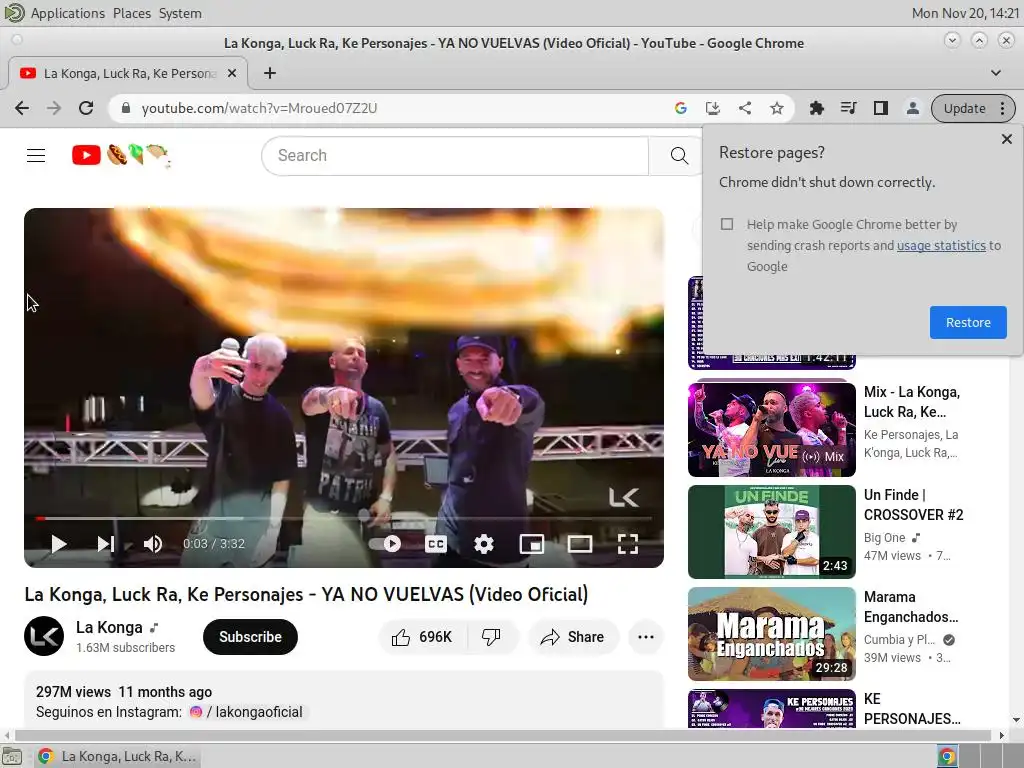Screen dimensions: 1024x768
Task: Open La Konga channel name link
Action: pos(109,628)
